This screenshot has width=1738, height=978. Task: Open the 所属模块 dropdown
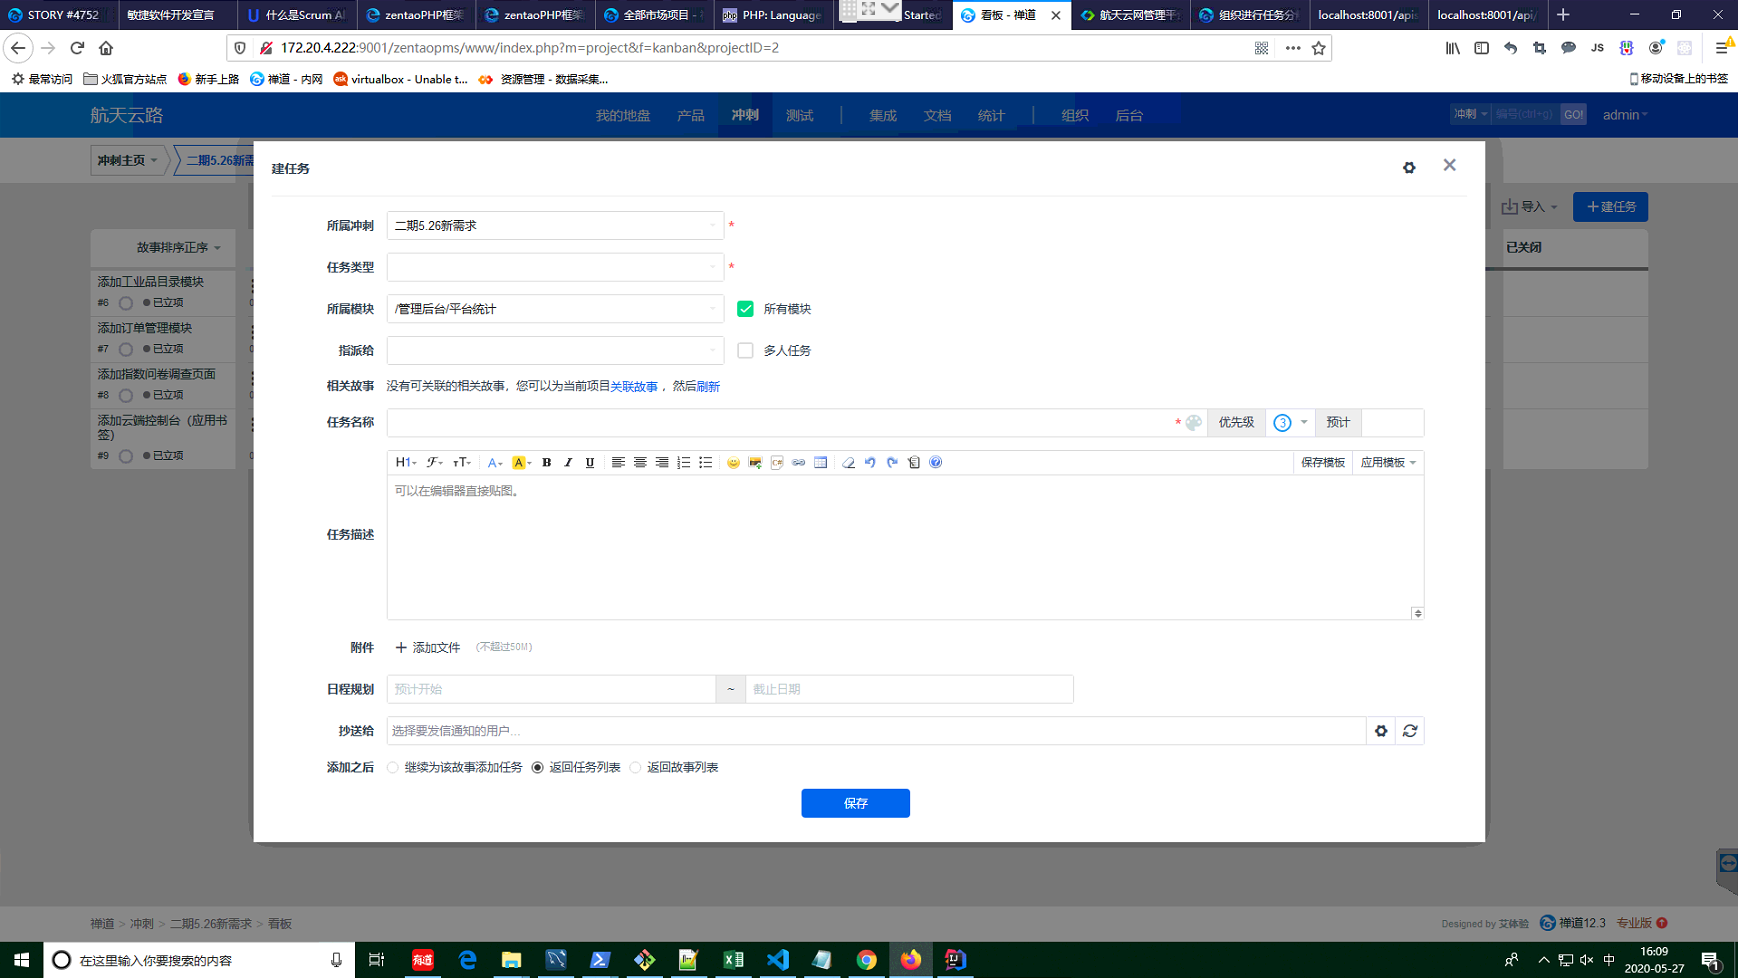pyautogui.click(x=555, y=309)
